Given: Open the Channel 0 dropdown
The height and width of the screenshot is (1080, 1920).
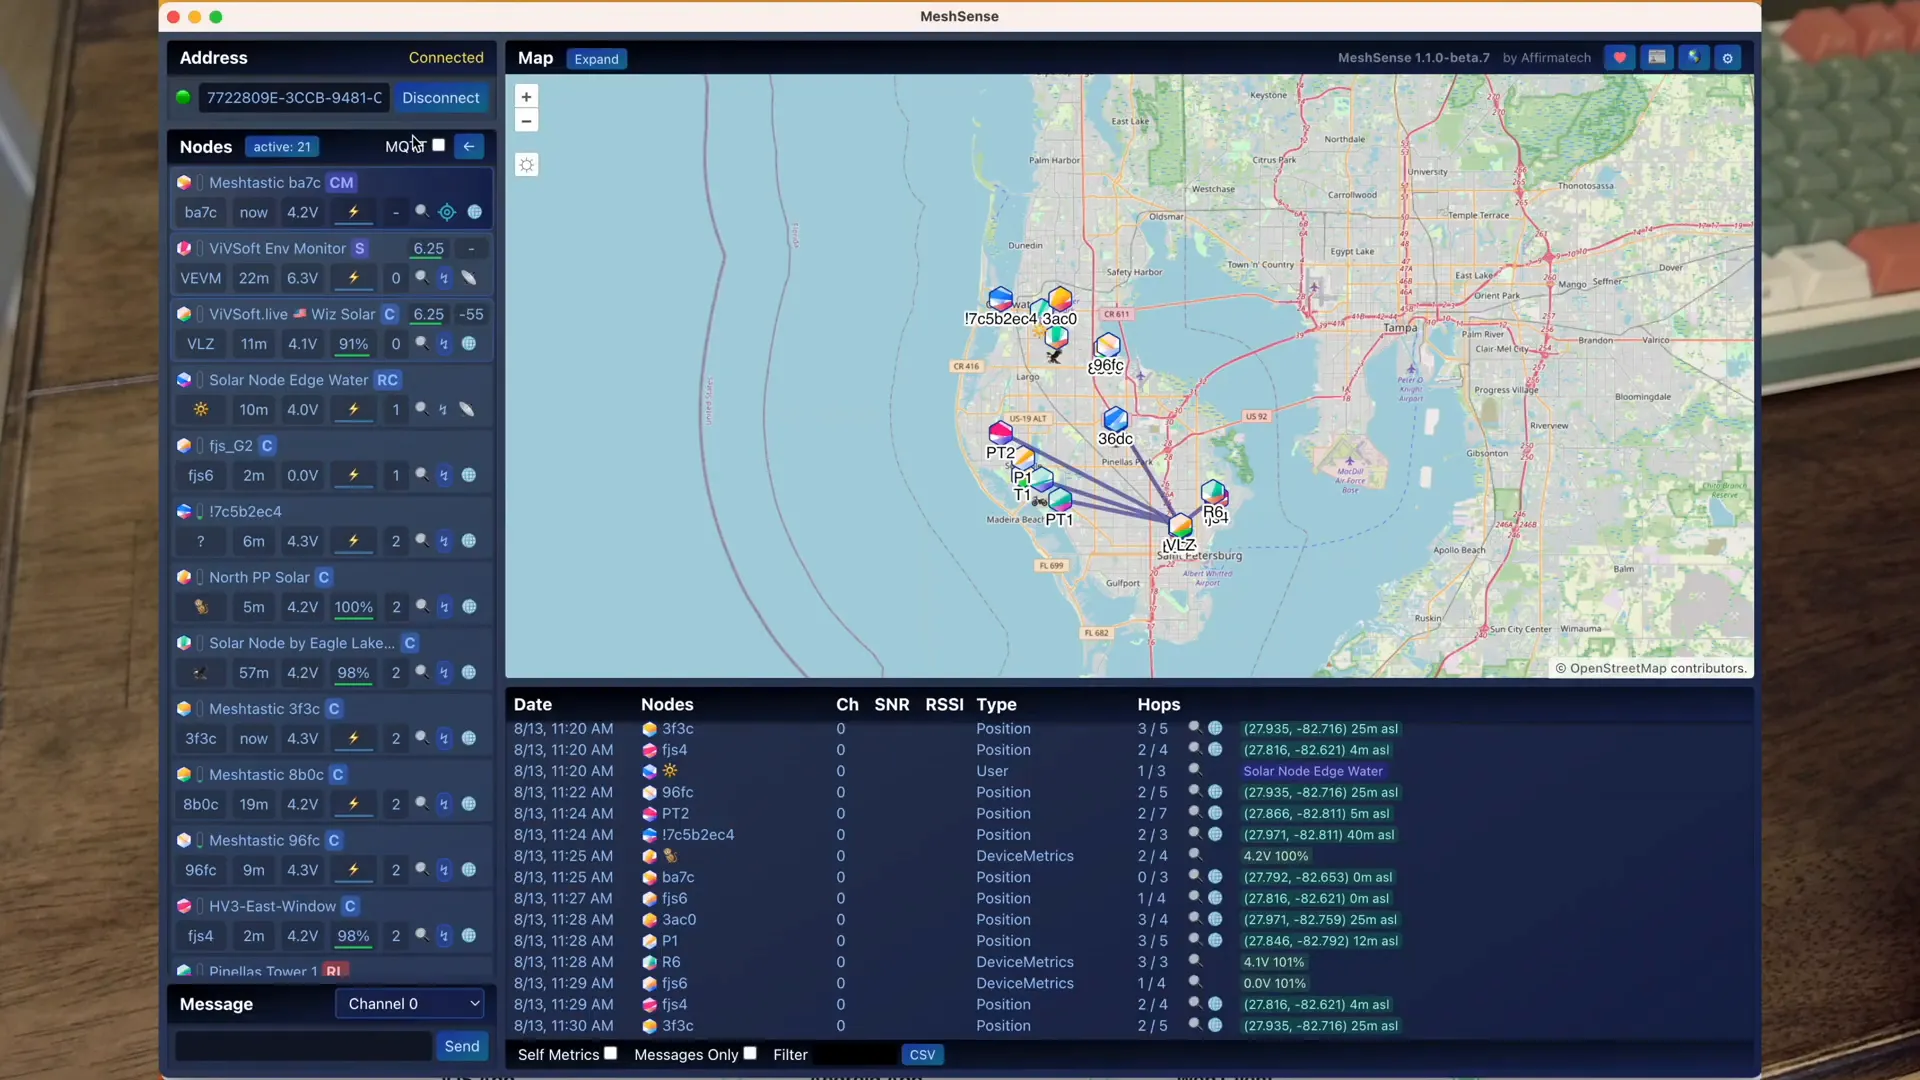Looking at the screenshot, I should tap(411, 1004).
